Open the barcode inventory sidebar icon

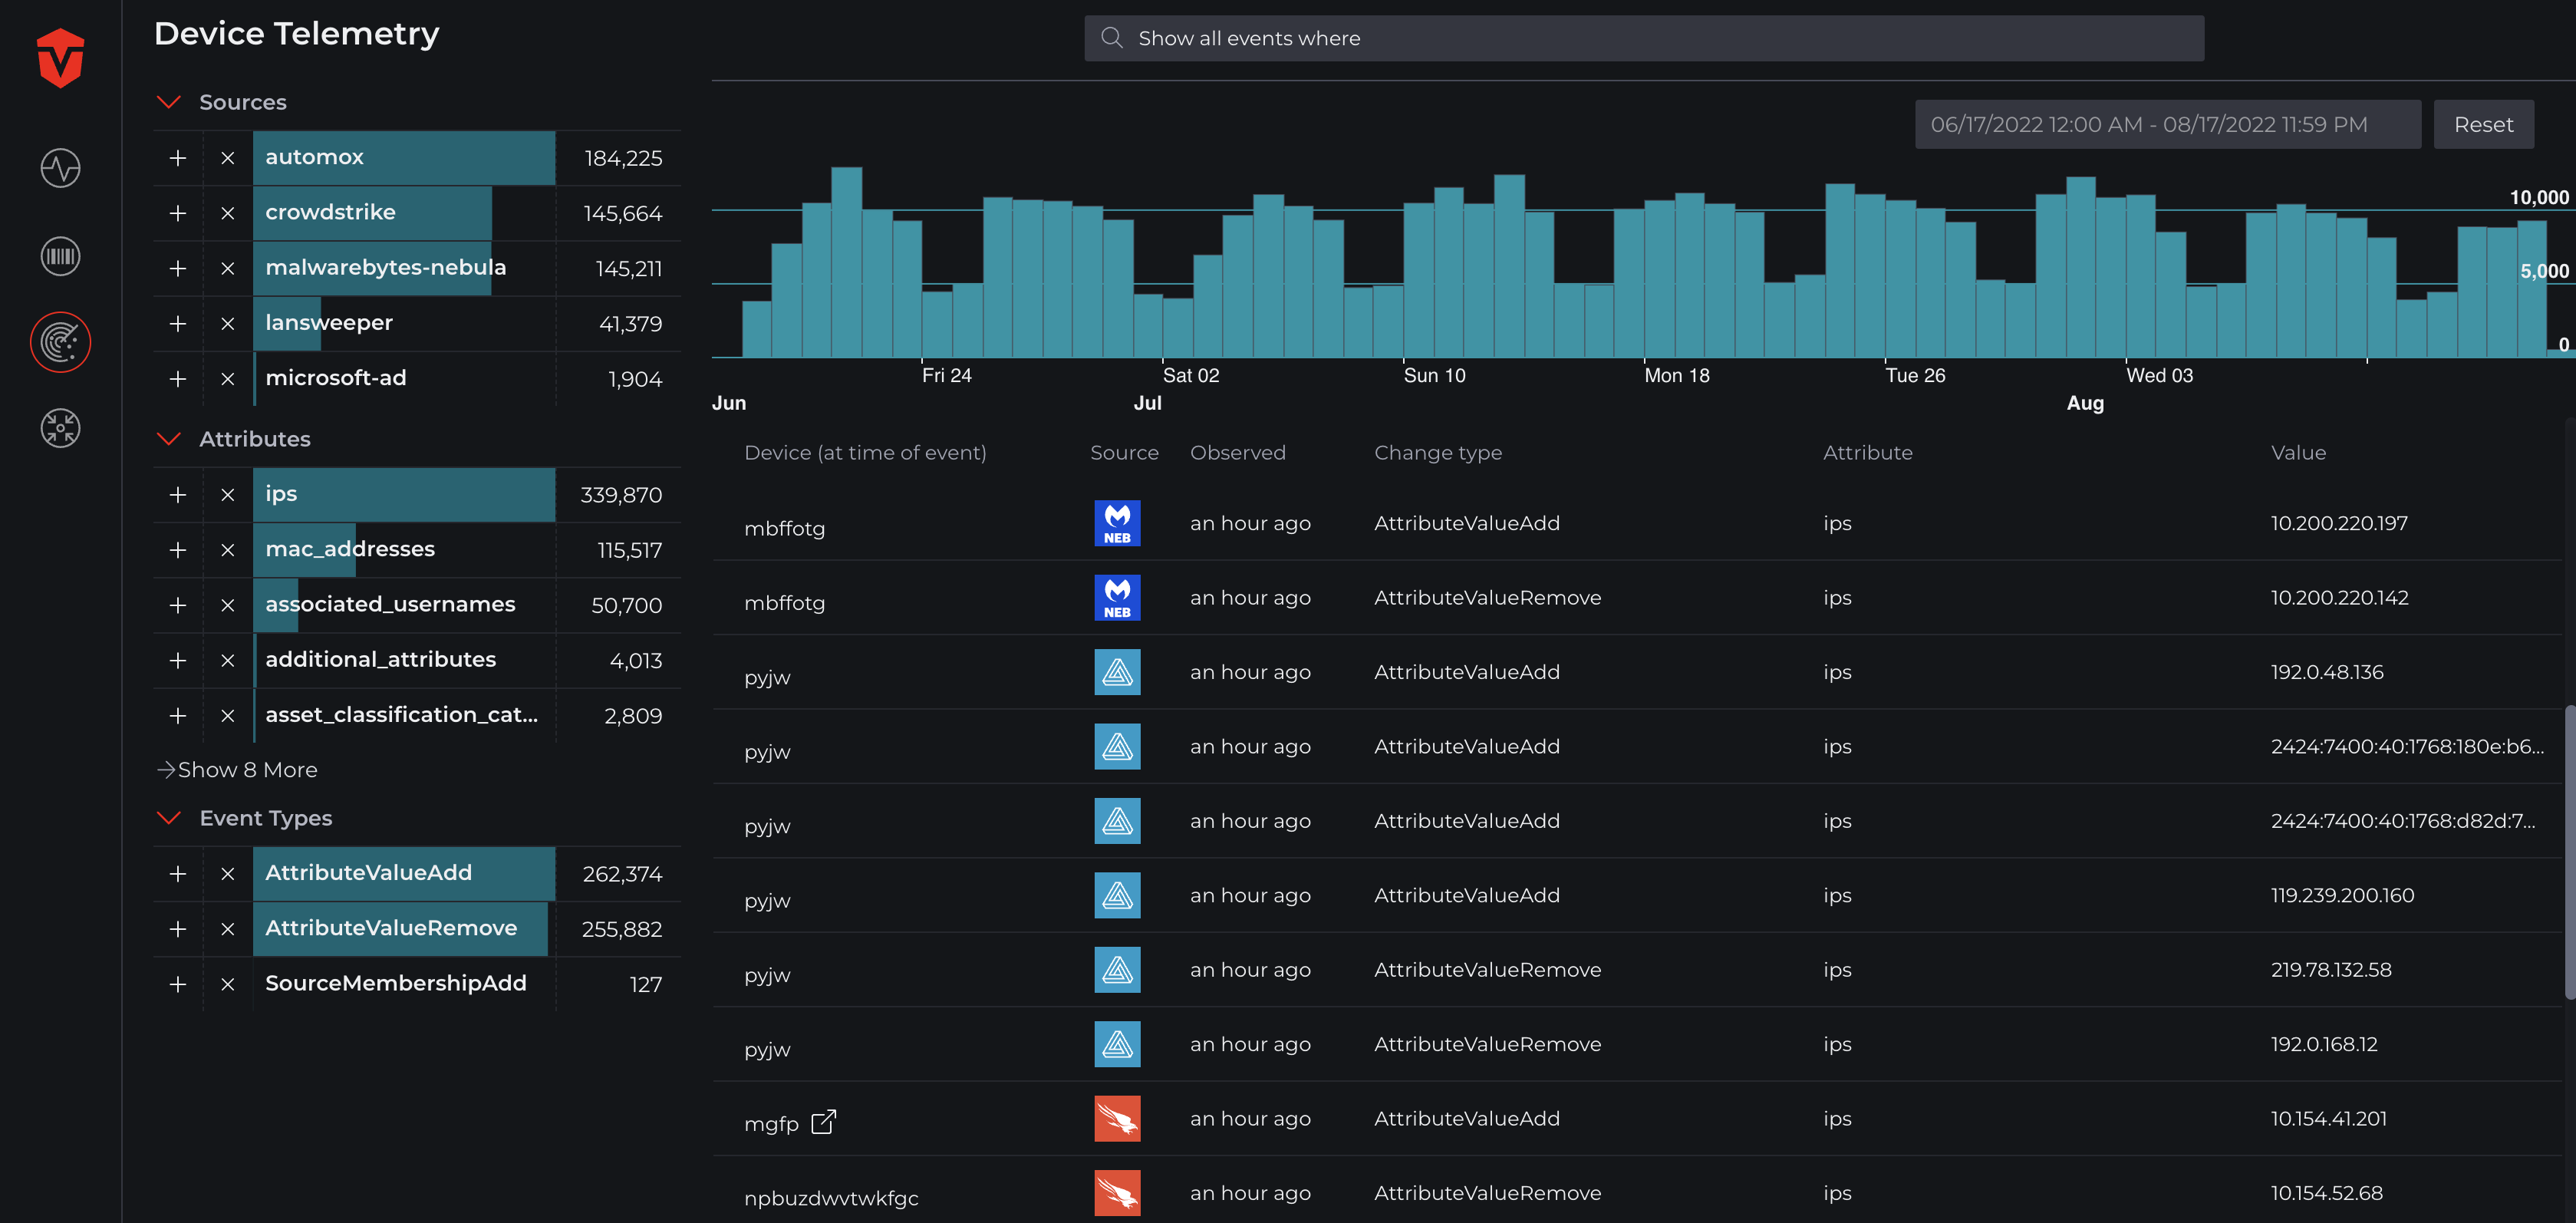click(x=60, y=256)
